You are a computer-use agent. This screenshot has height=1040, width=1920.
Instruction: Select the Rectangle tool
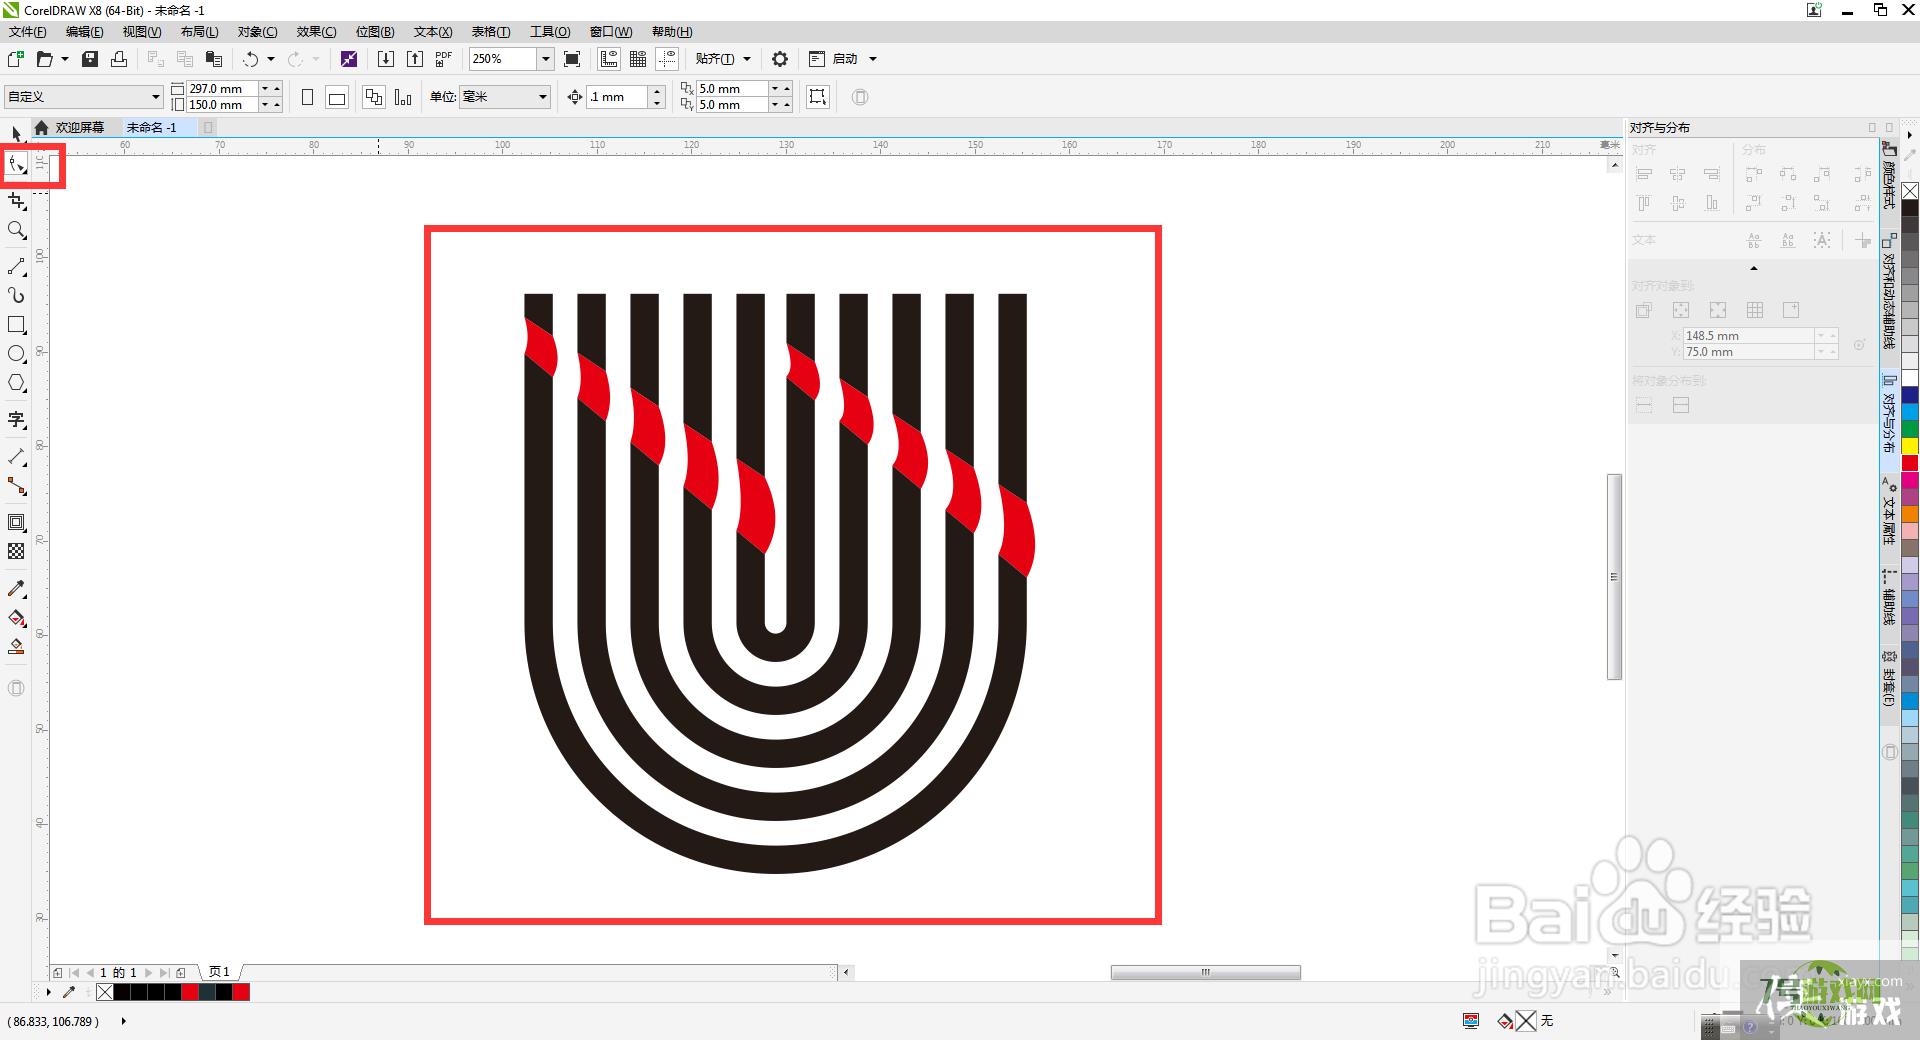tap(17, 325)
